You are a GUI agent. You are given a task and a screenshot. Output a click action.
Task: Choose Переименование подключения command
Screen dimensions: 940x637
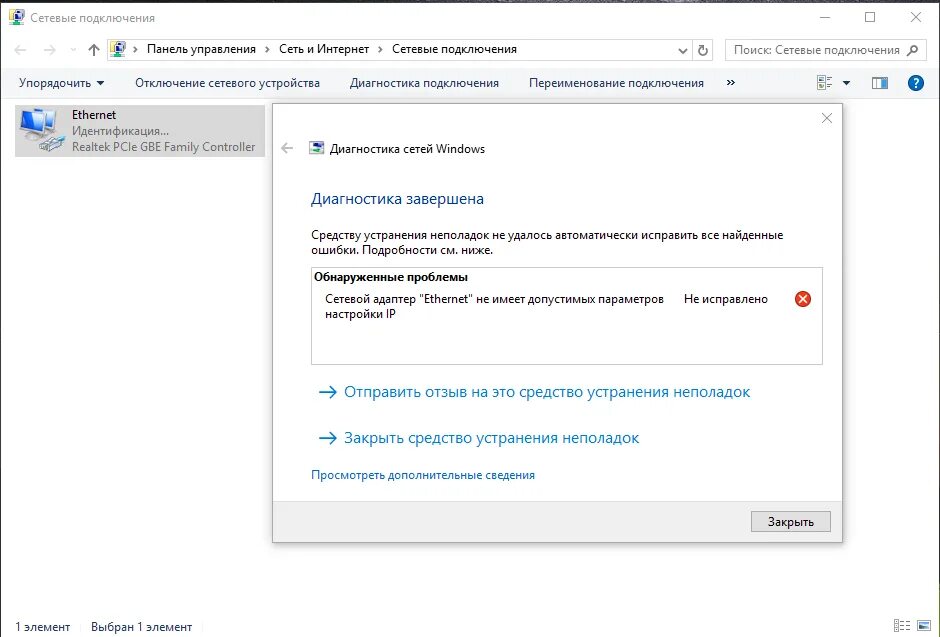coord(616,83)
